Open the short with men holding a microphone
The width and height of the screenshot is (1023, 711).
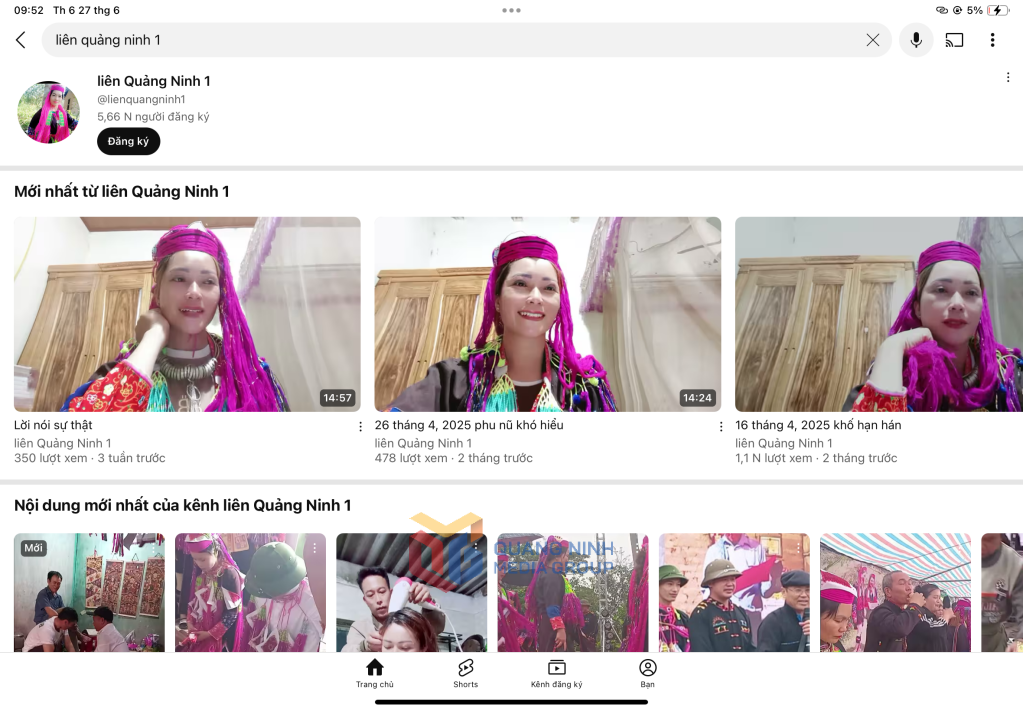[x=734, y=592]
